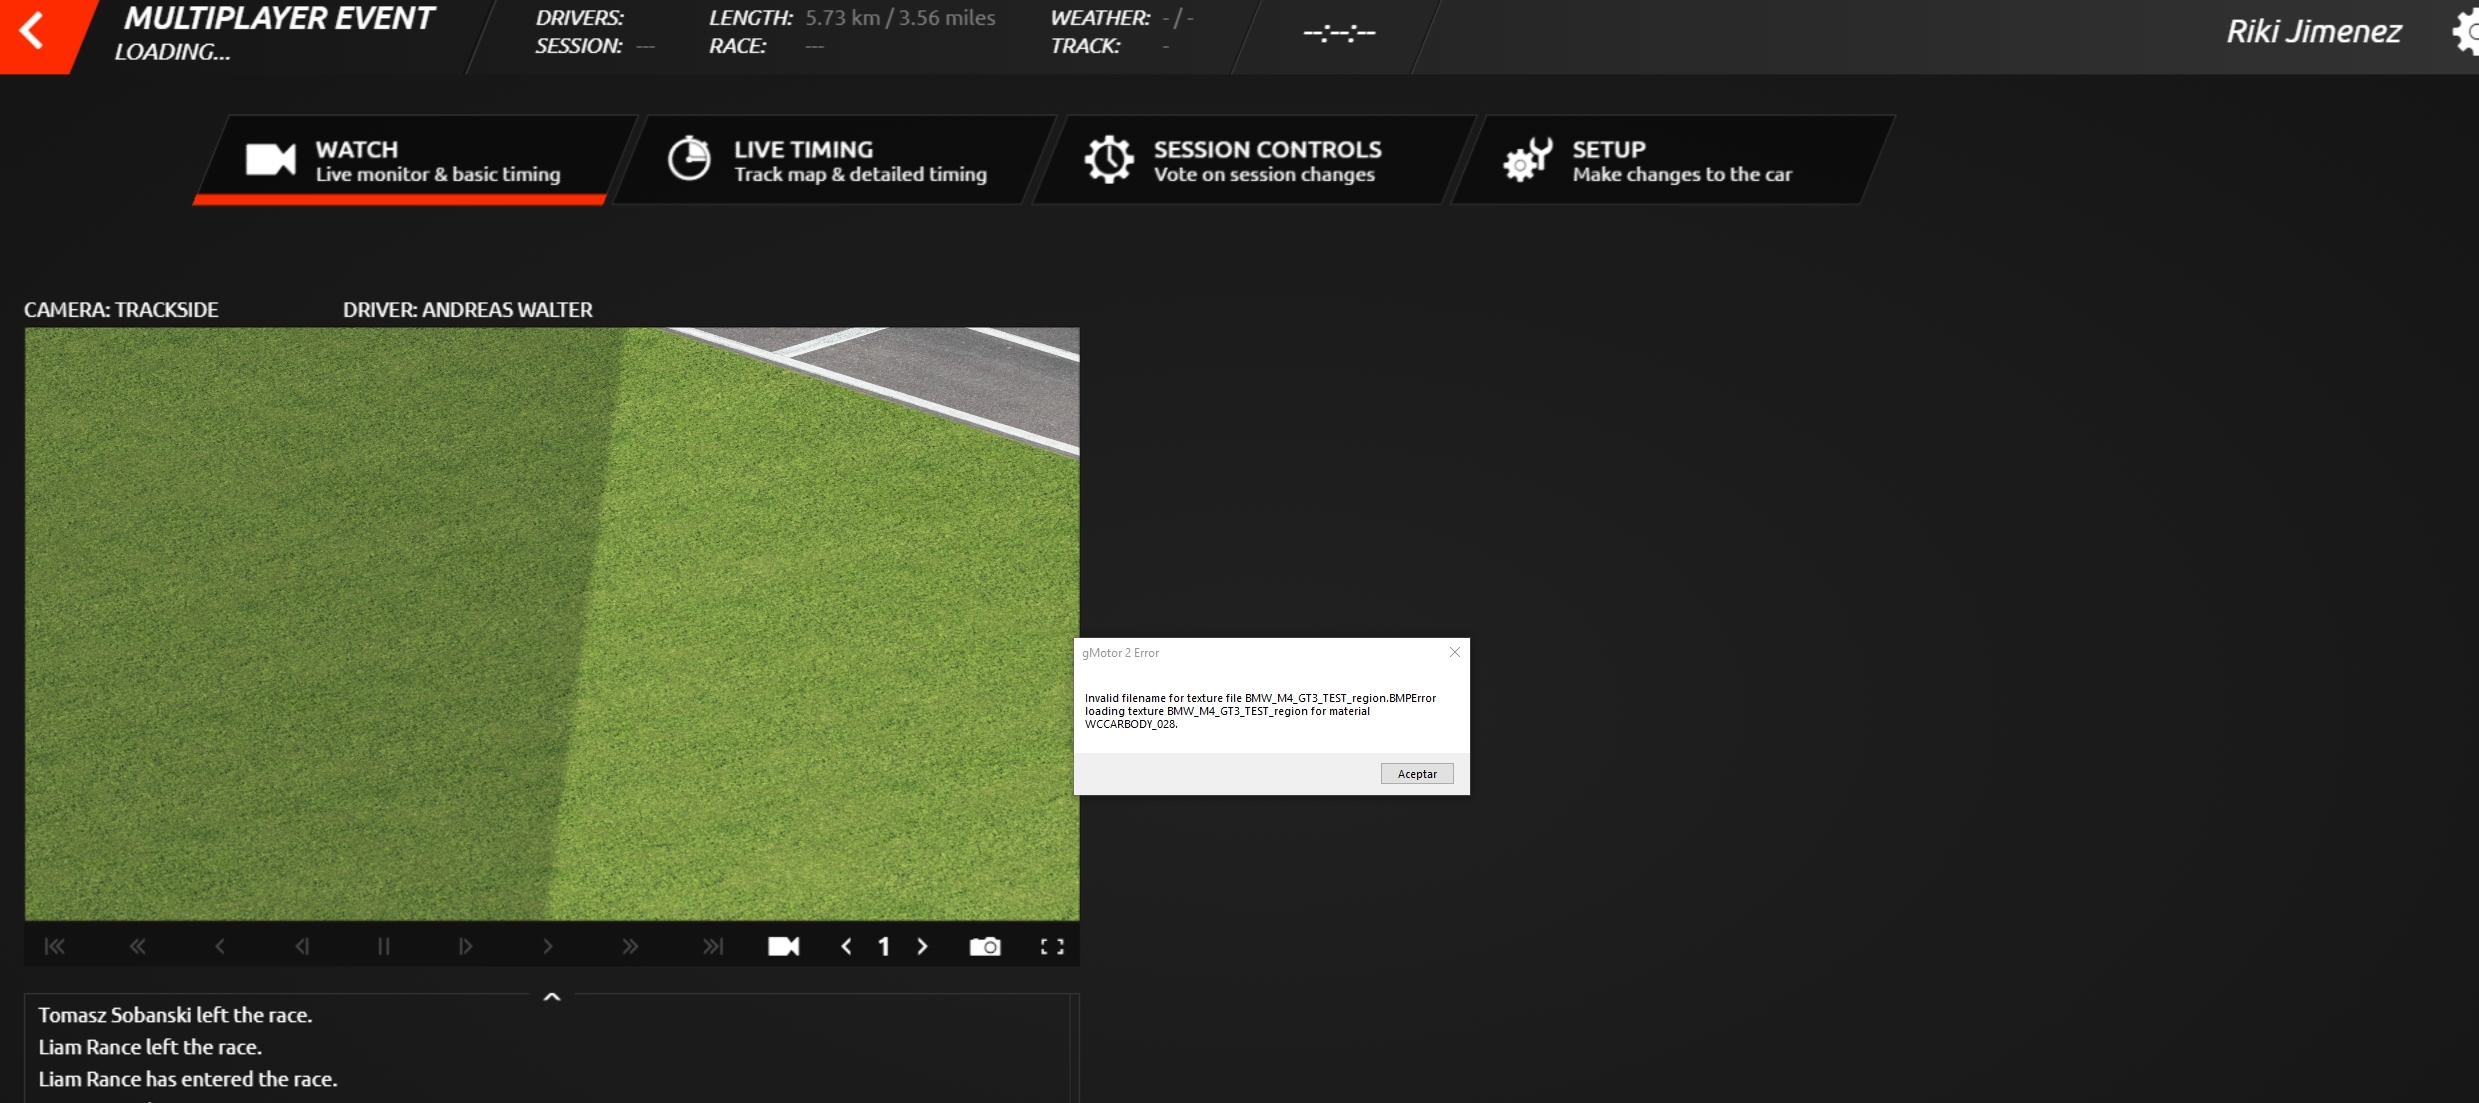Expand the chat messages panel chevron
Image resolution: width=2479 pixels, height=1103 pixels.
coord(552,997)
